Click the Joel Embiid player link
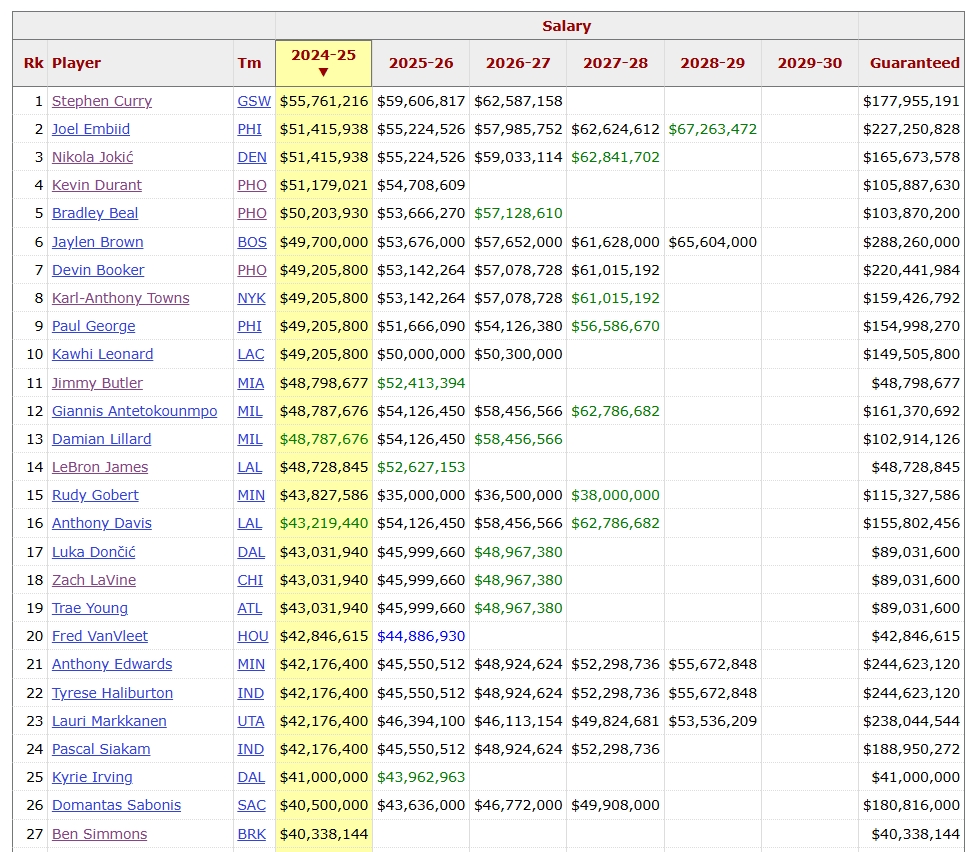This screenshot has width=966, height=852. (91, 129)
